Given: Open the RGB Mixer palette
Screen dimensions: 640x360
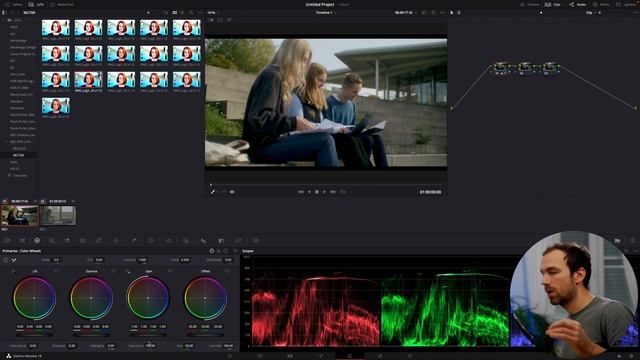Looking at the screenshot, I should point(67,241).
